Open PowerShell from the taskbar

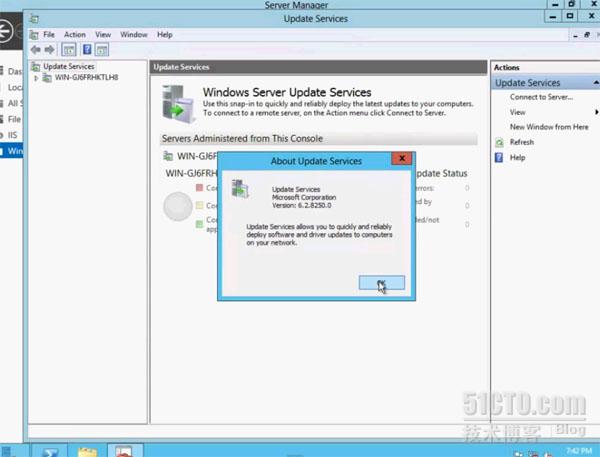(x=49, y=451)
